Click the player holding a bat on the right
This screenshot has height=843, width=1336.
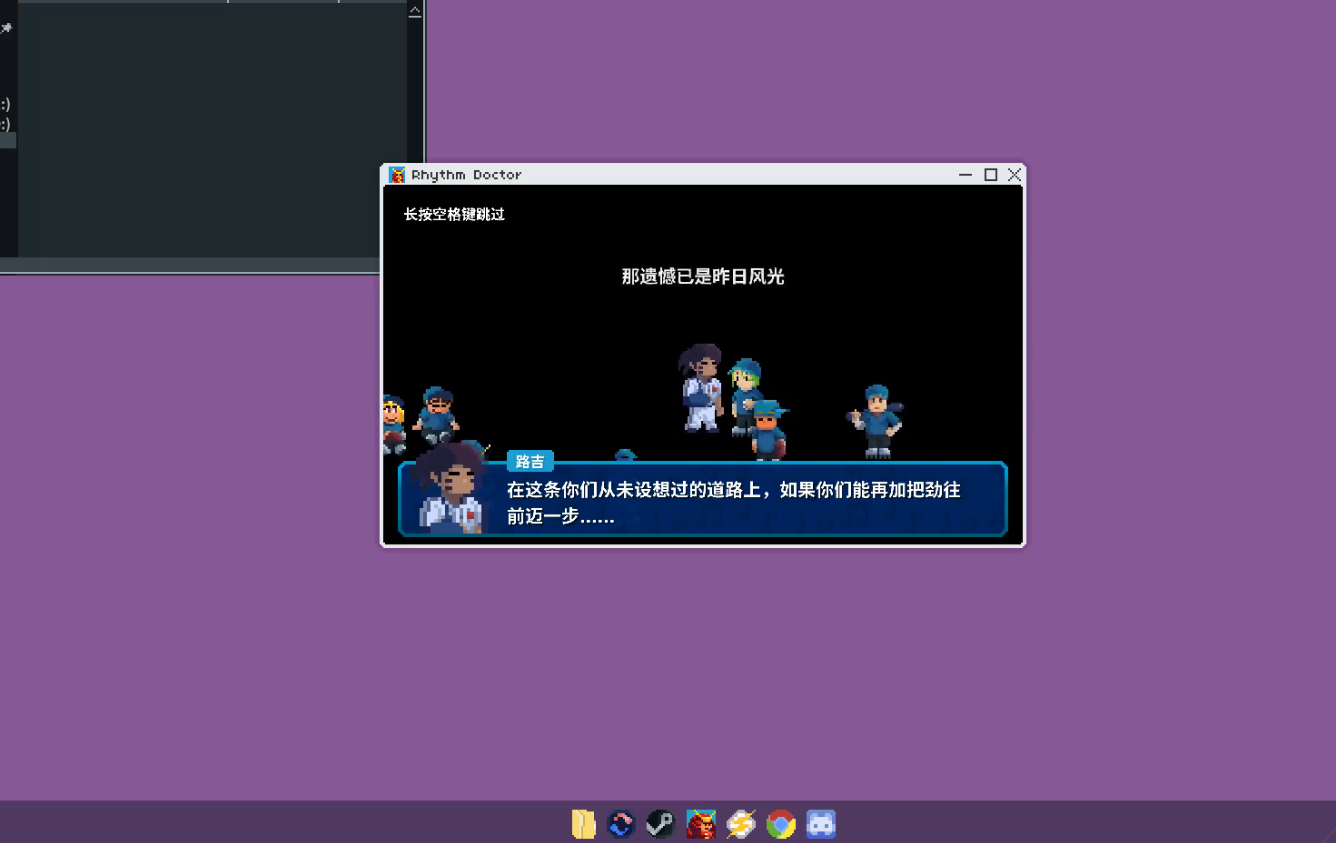pos(876,421)
